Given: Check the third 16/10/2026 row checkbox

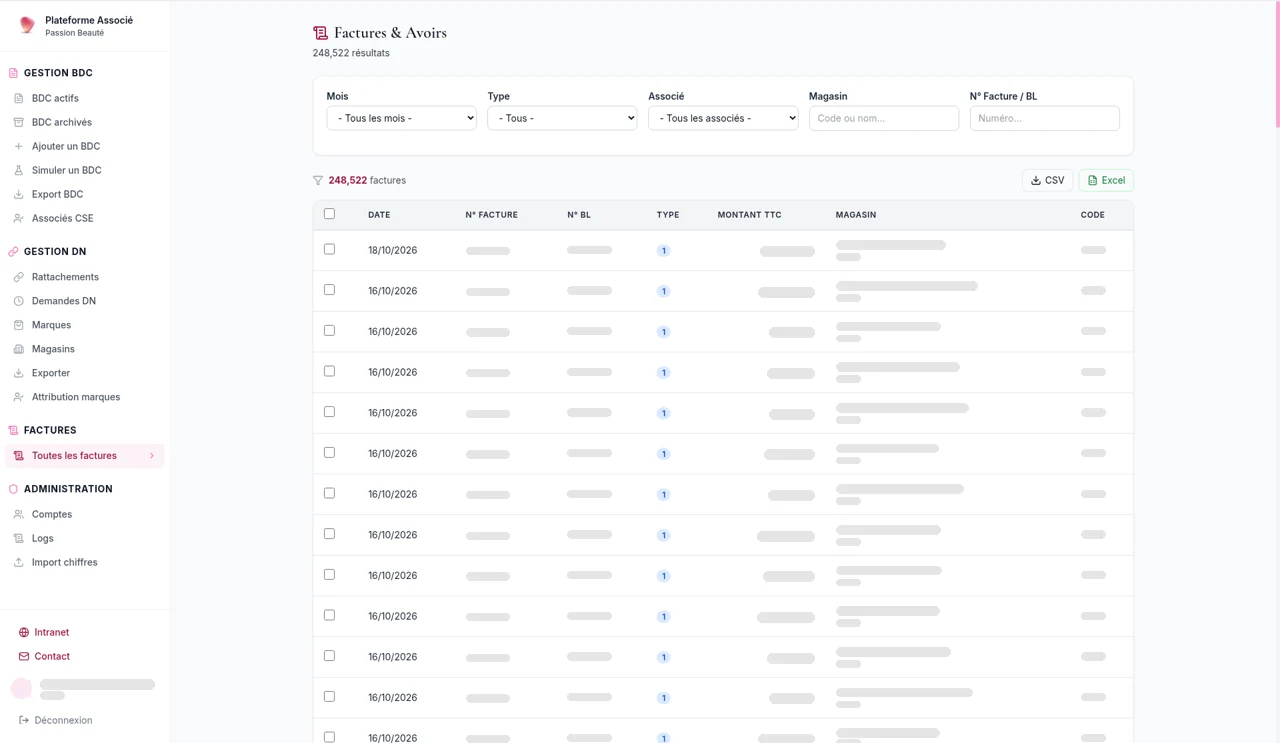Looking at the screenshot, I should pos(329,371).
